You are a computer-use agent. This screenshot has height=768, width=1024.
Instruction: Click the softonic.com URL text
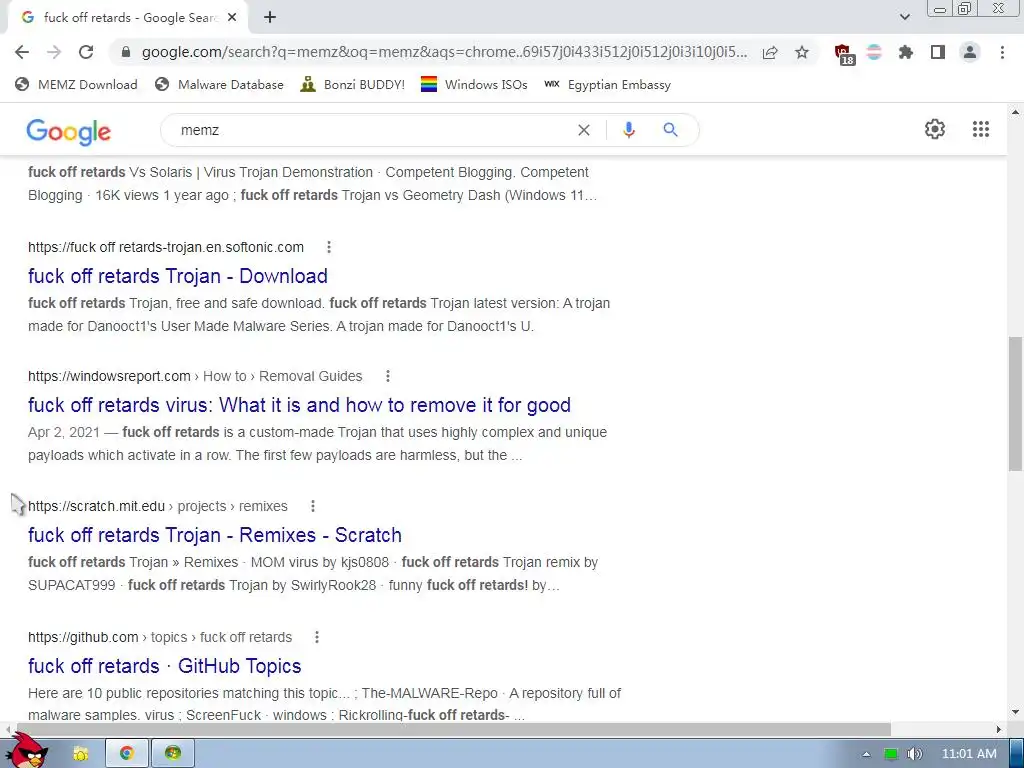click(x=166, y=248)
